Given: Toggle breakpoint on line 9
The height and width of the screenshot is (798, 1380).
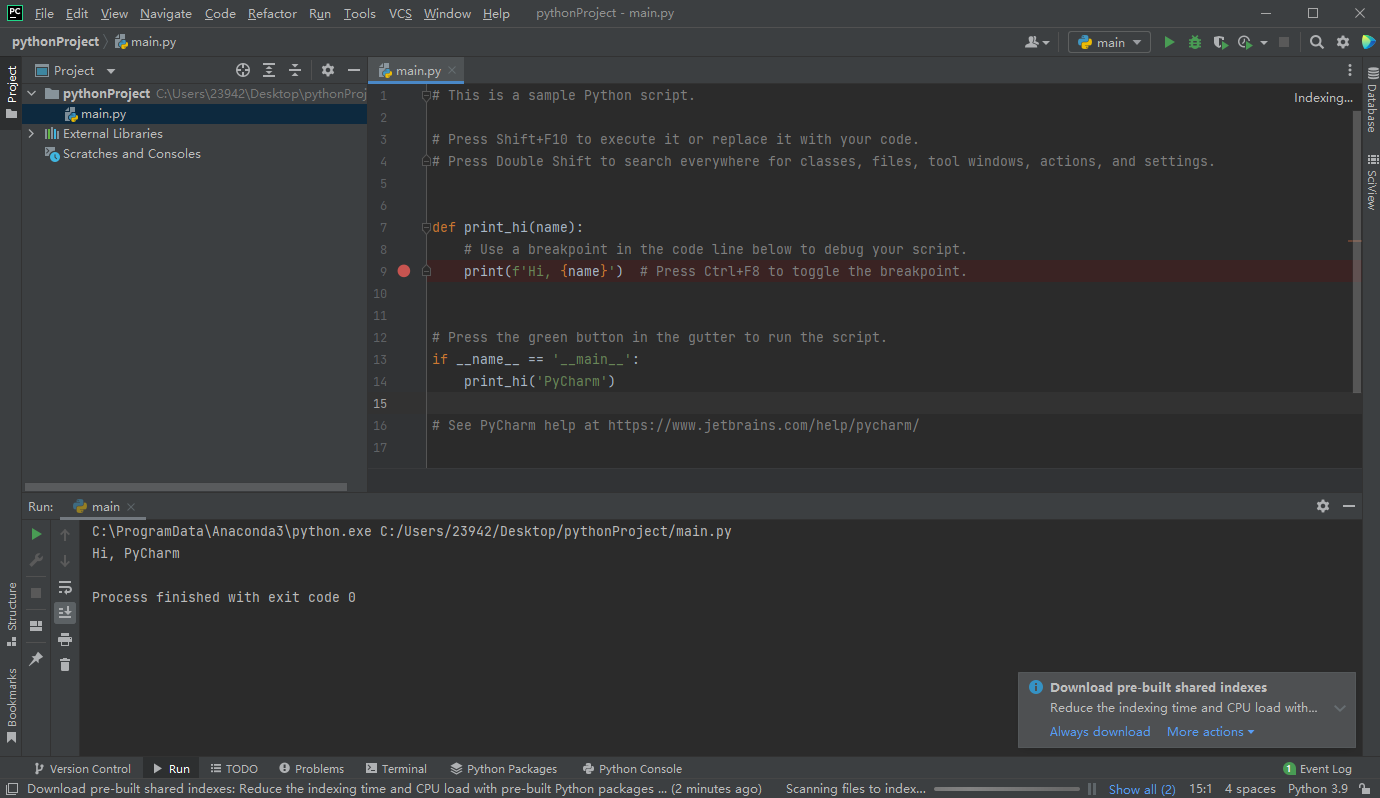Looking at the screenshot, I should 404,271.
